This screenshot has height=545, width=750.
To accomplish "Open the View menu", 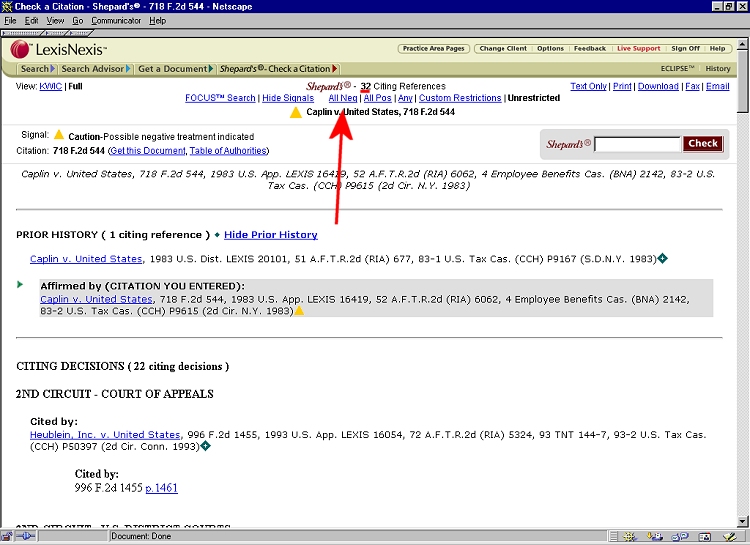I will pos(55,21).
